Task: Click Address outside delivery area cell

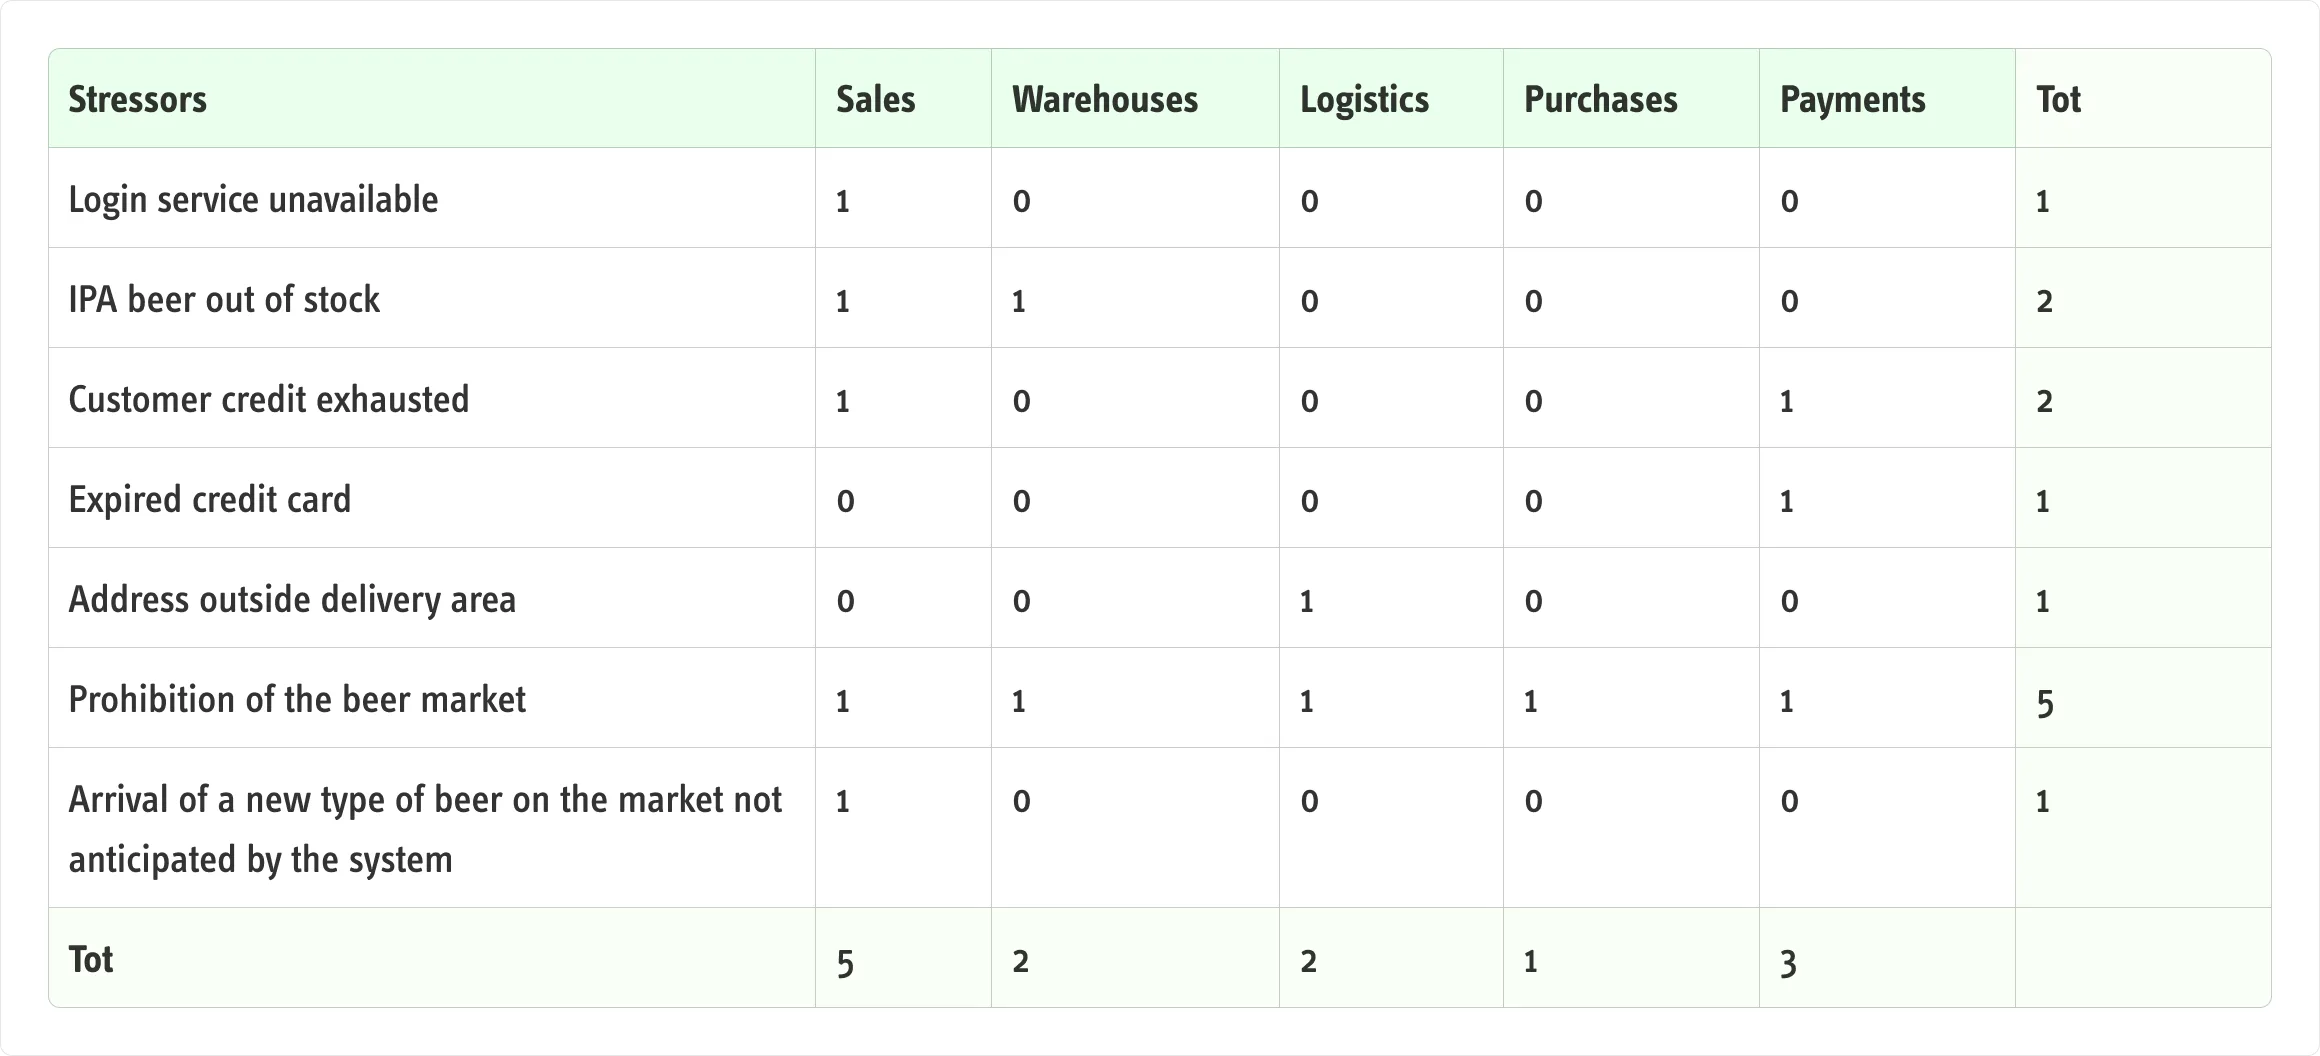Action: coord(292,599)
